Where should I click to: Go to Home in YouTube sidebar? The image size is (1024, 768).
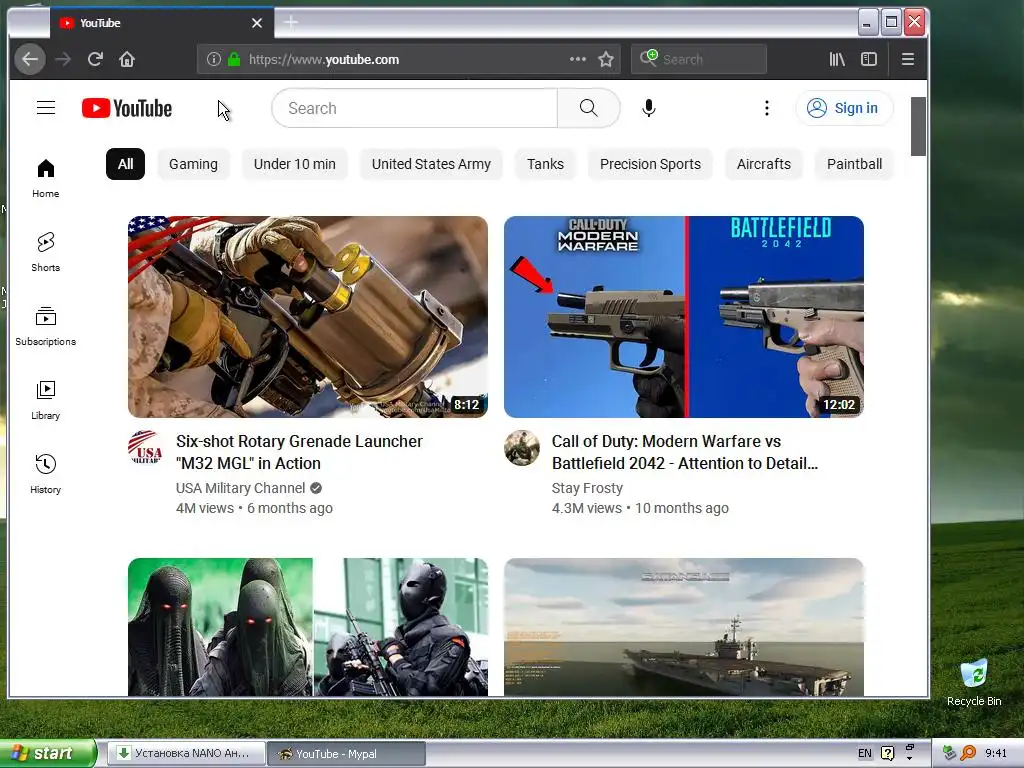point(46,178)
